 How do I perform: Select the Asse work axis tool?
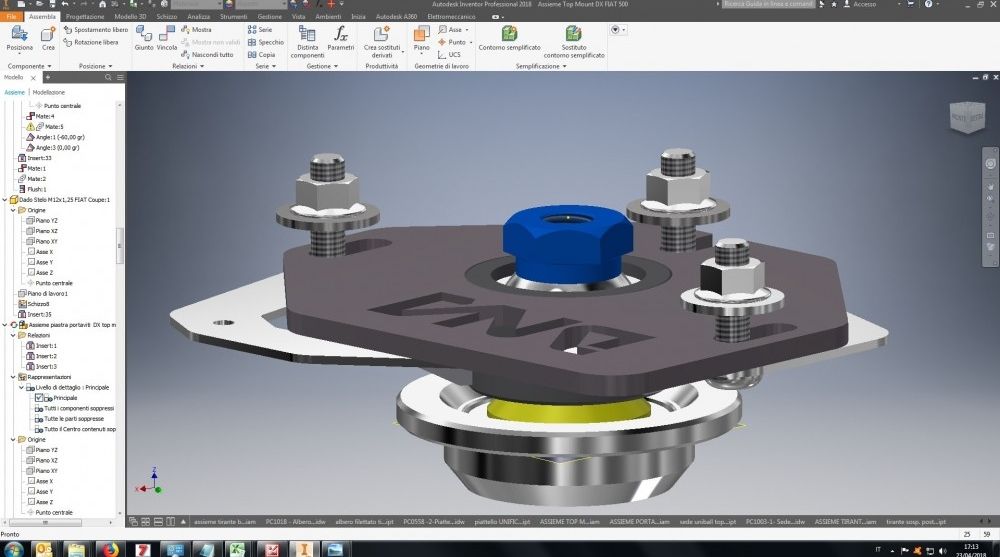pos(453,29)
